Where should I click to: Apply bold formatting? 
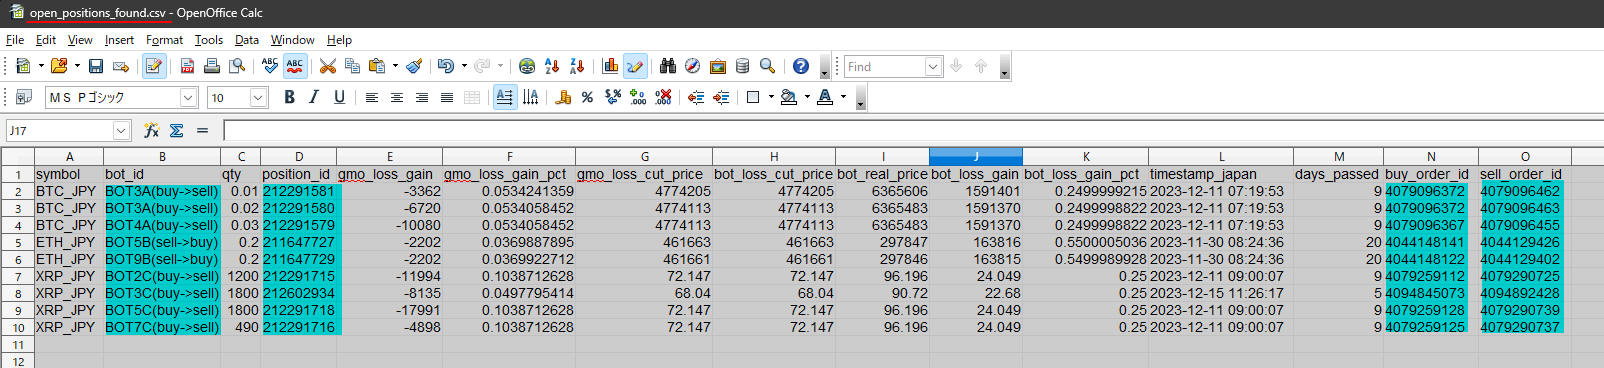point(289,97)
